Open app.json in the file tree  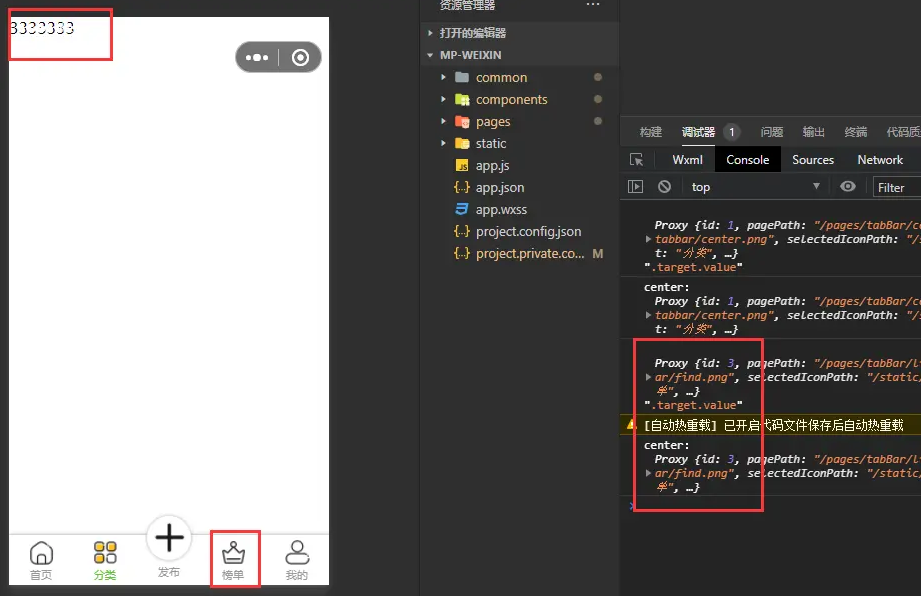(500, 187)
